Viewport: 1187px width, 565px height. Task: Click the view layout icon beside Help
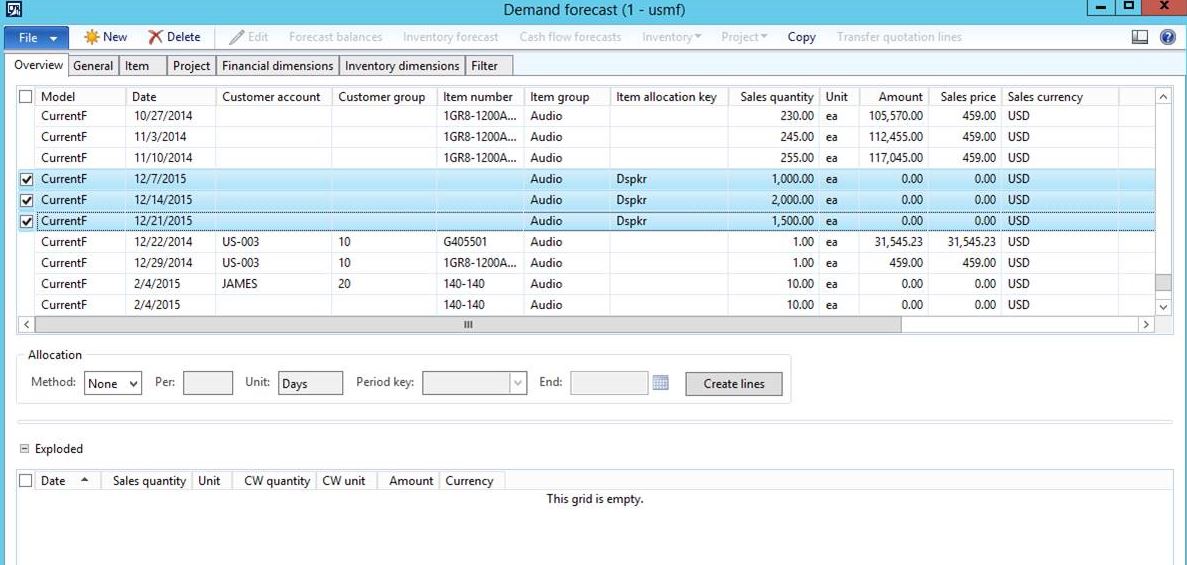pos(1140,37)
